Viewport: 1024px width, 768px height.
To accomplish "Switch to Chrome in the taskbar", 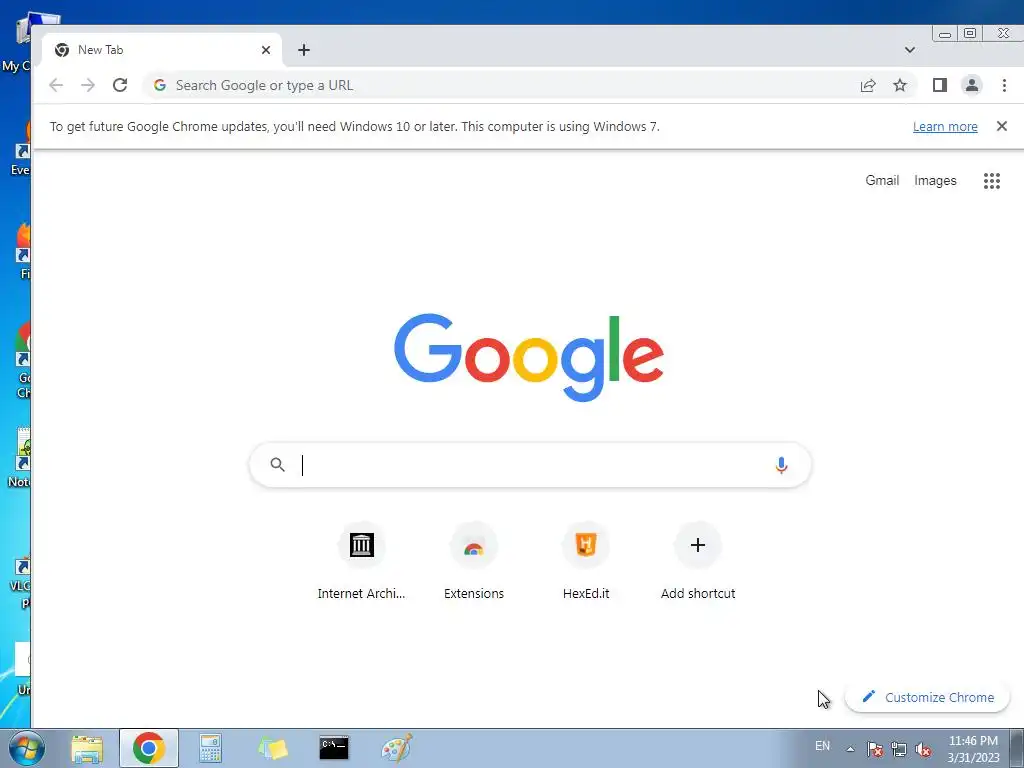I will pyautogui.click(x=149, y=748).
